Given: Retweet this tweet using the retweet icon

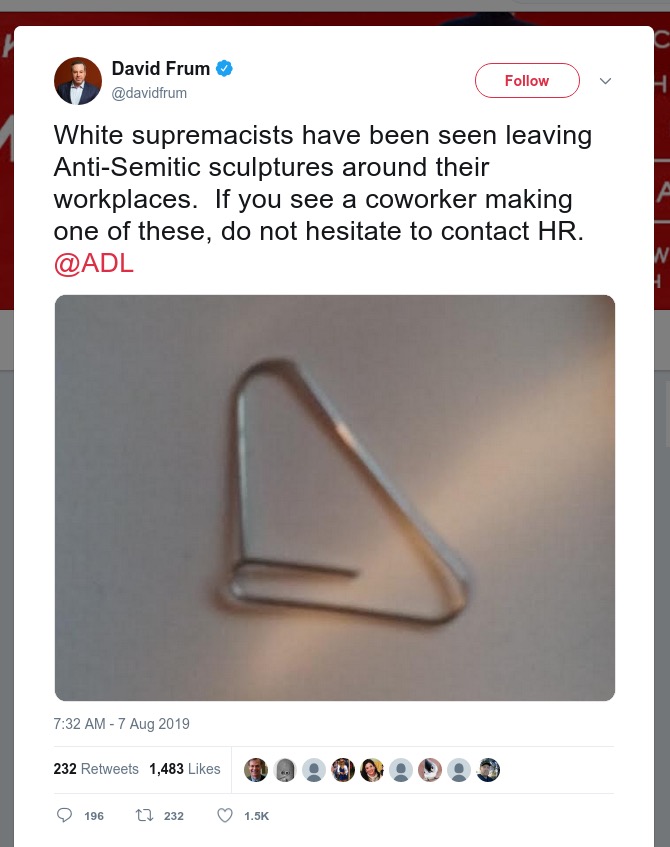Looking at the screenshot, I should point(144,815).
